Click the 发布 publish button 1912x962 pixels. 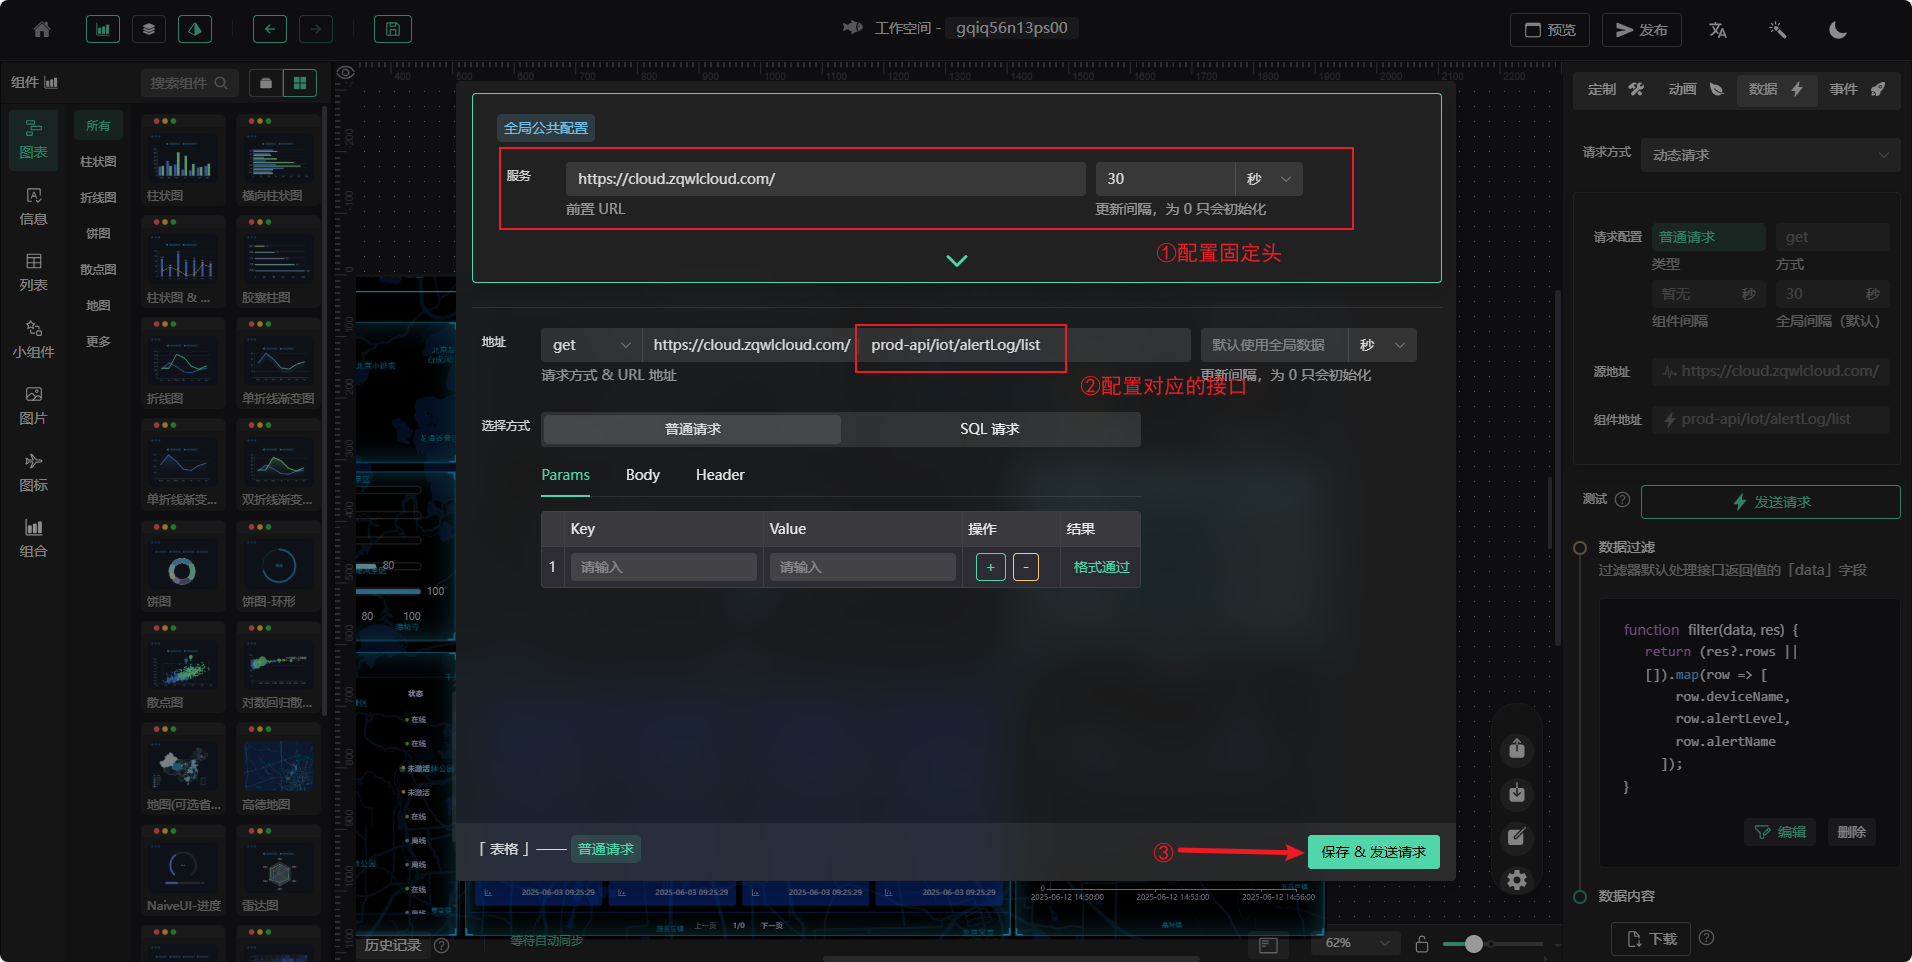1641,30
